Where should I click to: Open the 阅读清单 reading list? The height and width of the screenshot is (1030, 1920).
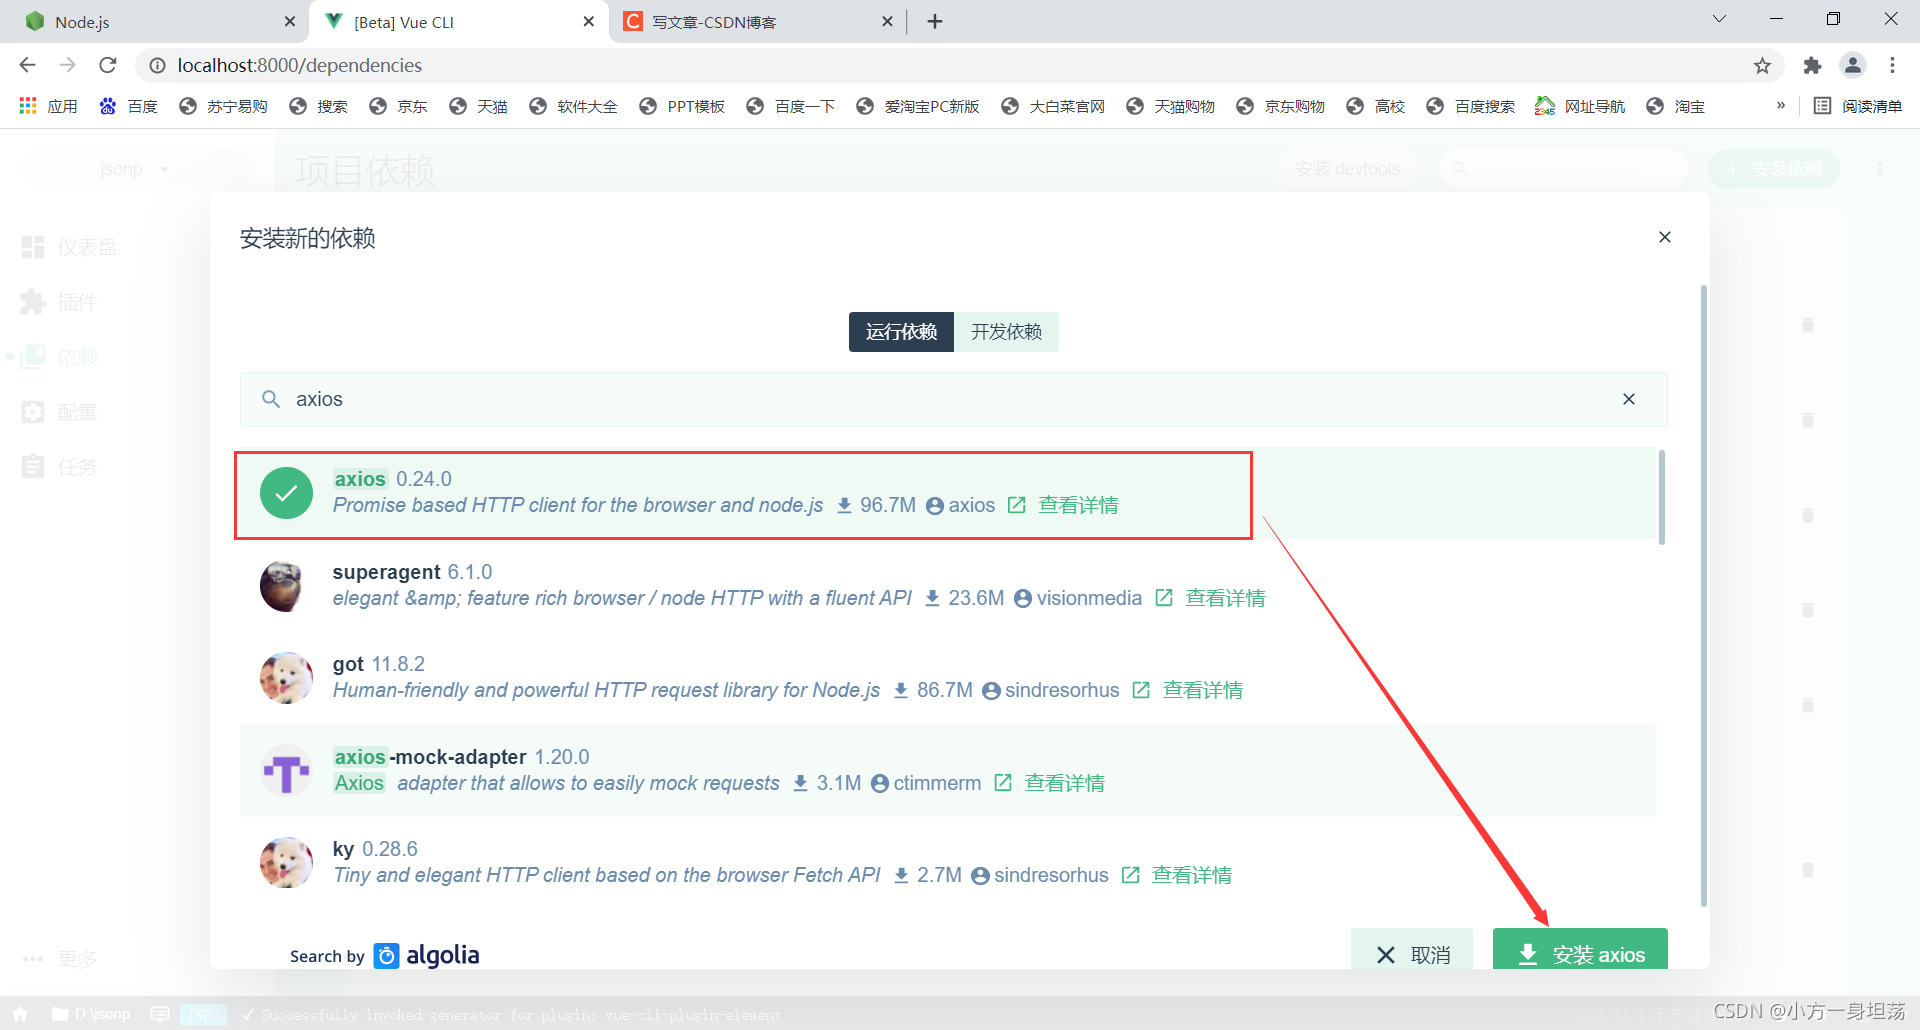[1858, 106]
